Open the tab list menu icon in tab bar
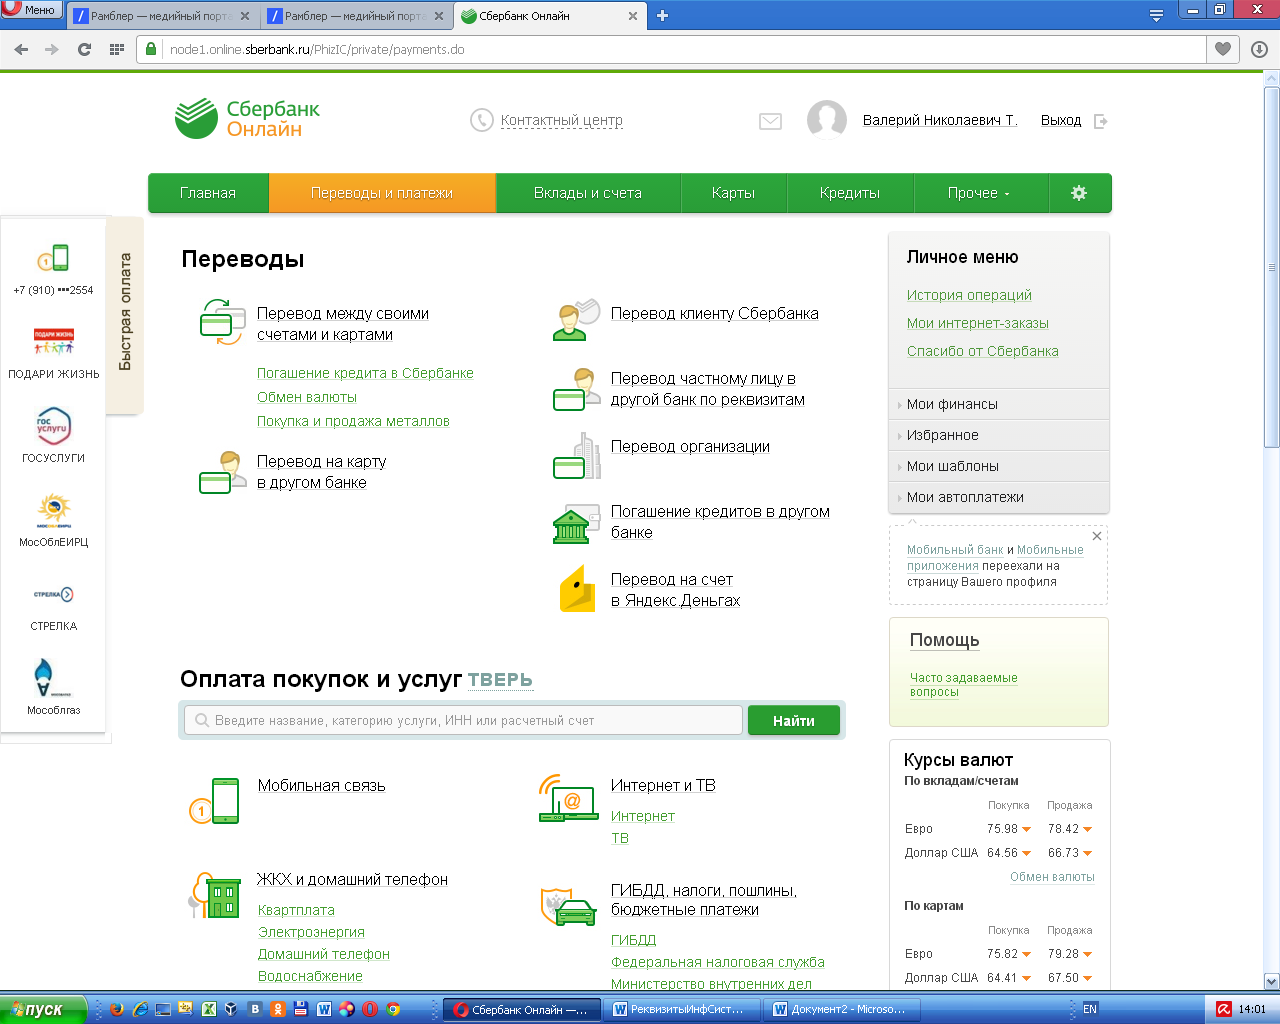Viewport: 1280px width, 1024px height. coord(1156,15)
